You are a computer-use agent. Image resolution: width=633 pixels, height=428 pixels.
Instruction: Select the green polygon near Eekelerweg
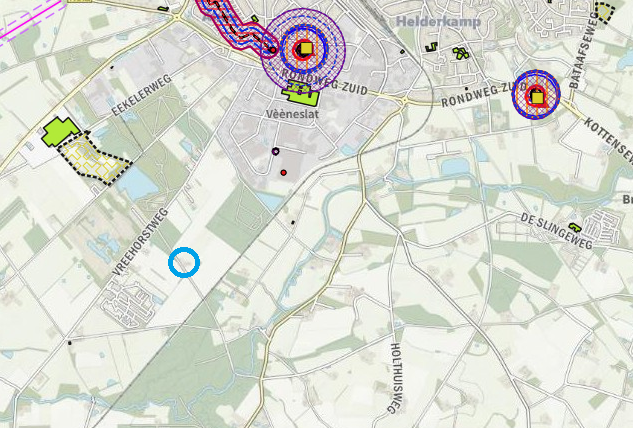click(59, 131)
